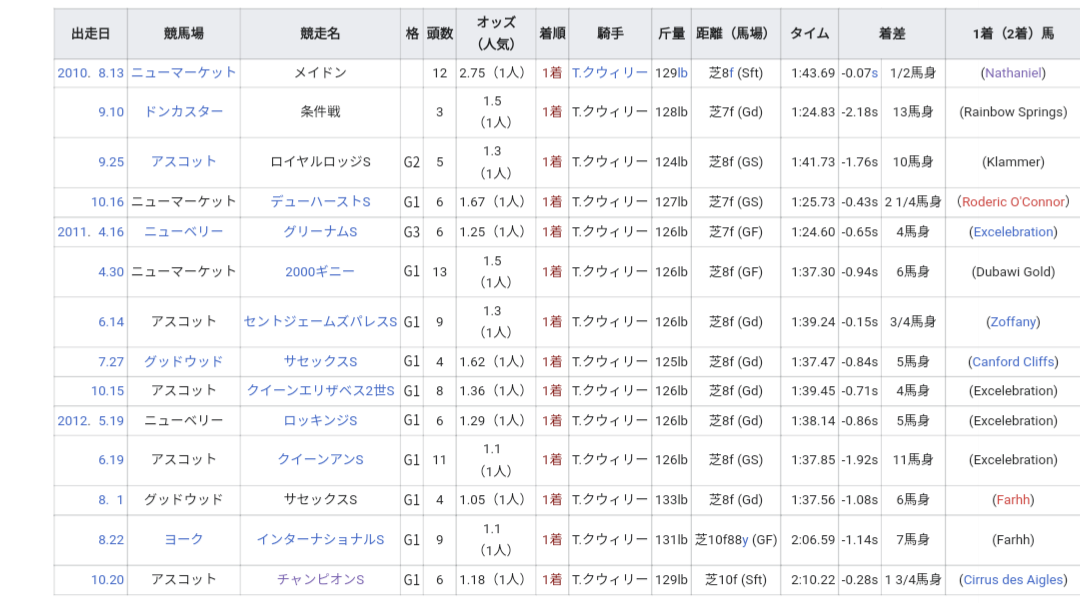1080x603 pixels.
Task: Open the クイーンアンS race link
Action: (x=320, y=460)
